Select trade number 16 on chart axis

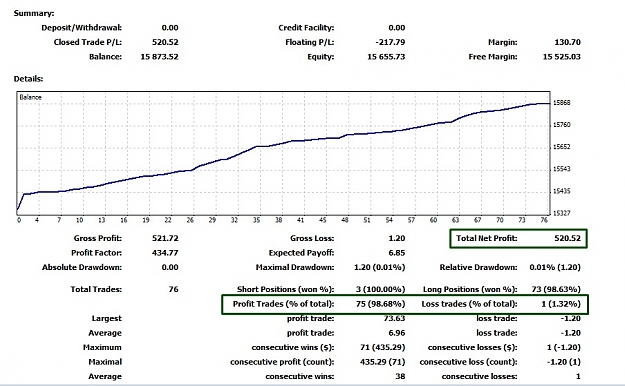pos(124,220)
